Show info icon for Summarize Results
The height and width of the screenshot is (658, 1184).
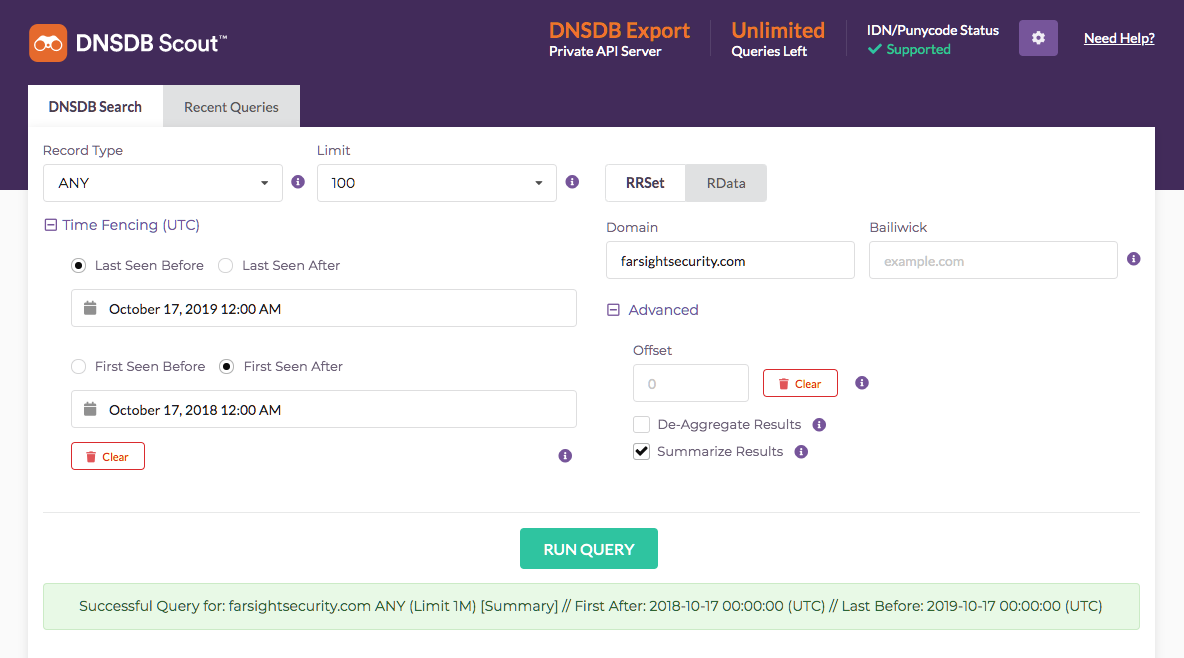point(801,452)
